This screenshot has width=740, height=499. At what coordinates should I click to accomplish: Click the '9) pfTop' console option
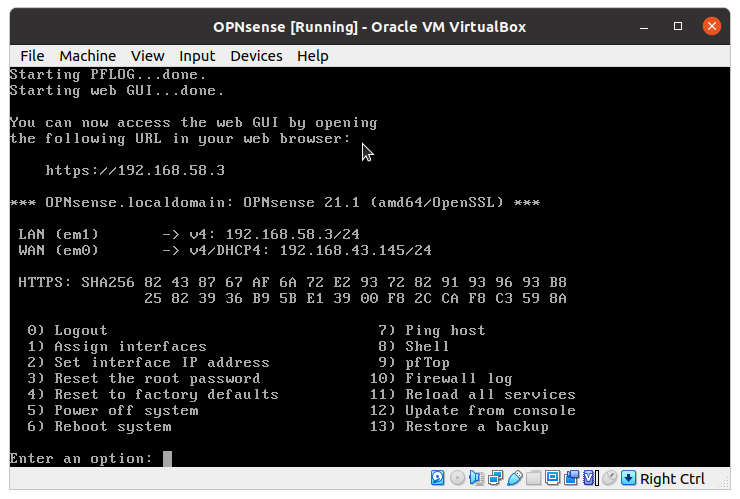coord(414,363)
